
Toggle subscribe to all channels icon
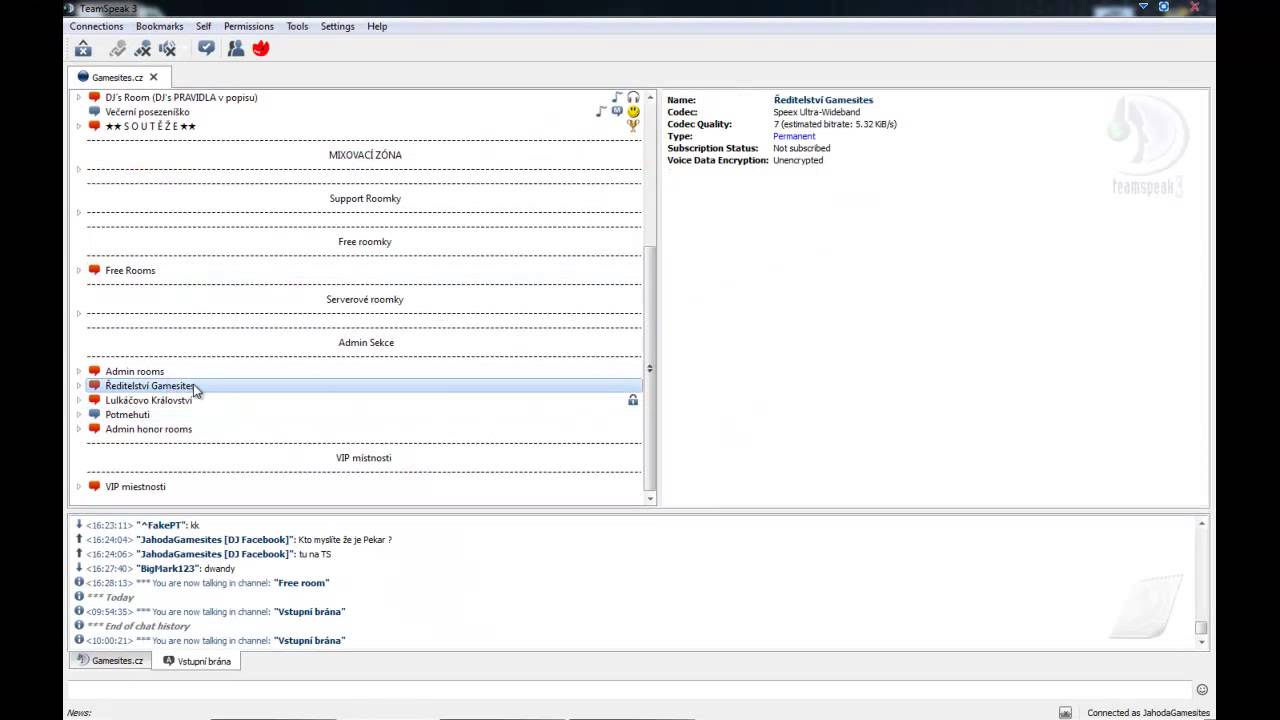206,48
